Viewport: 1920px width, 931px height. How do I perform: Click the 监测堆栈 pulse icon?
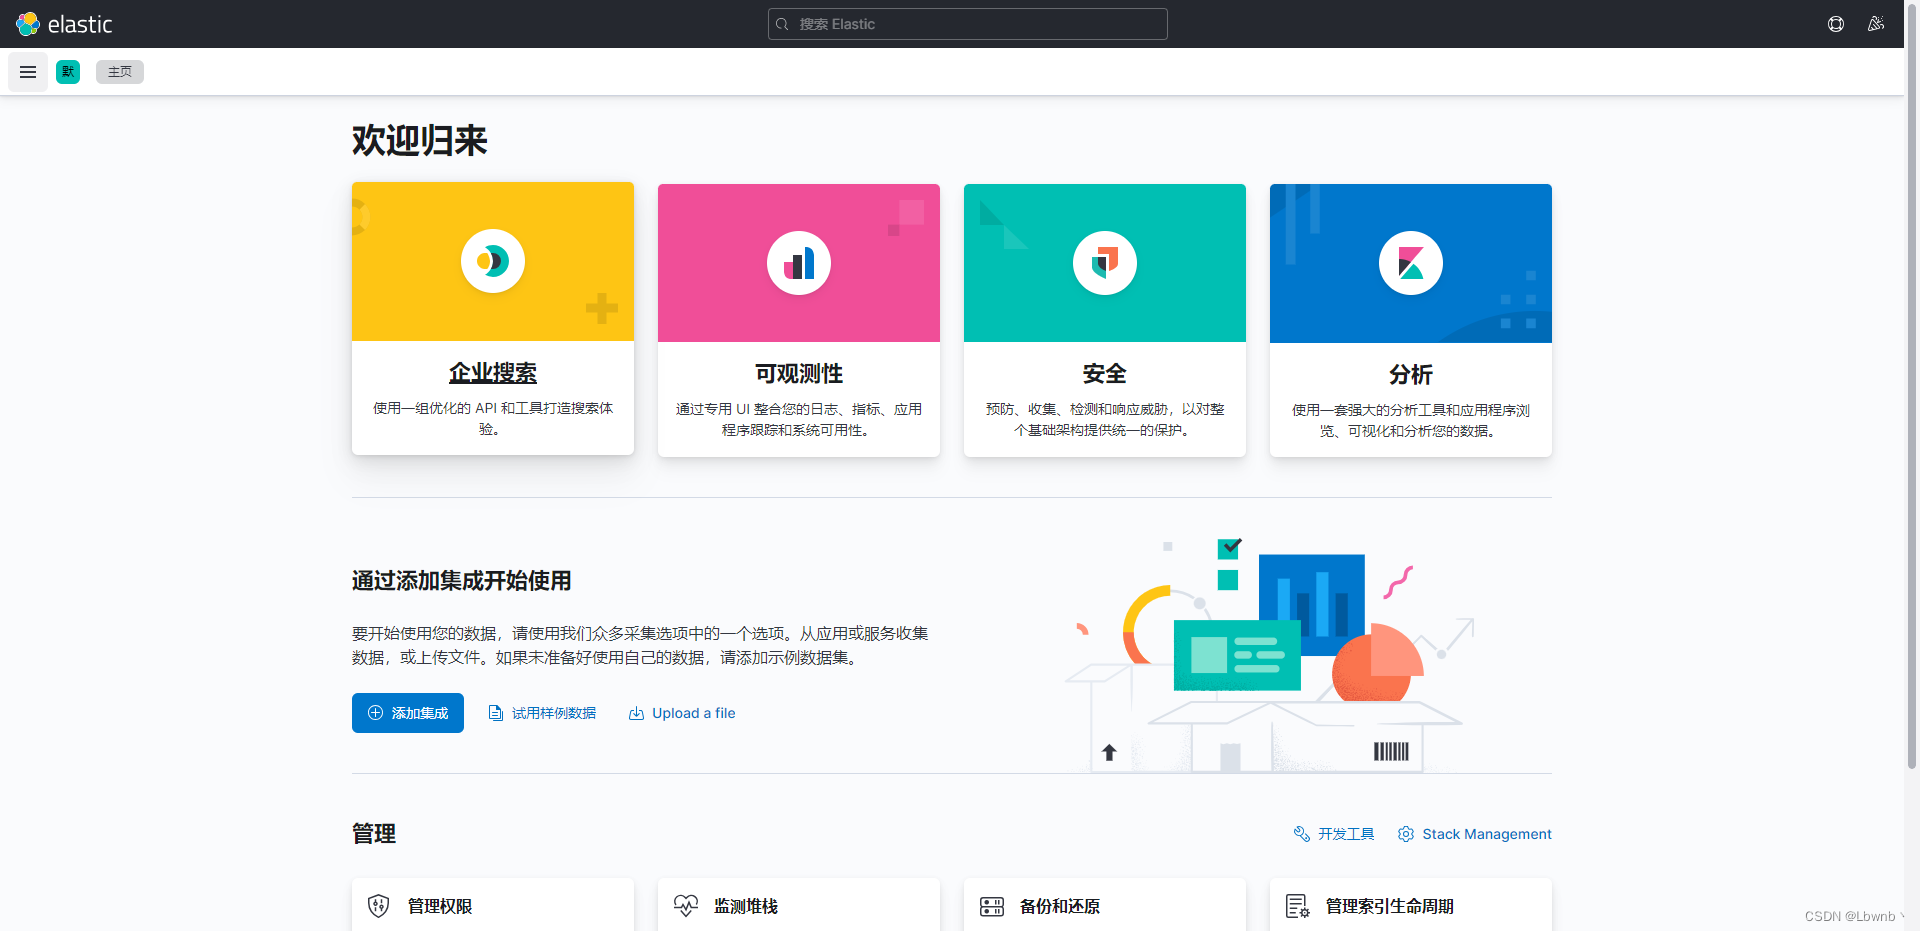click(686, 906)
